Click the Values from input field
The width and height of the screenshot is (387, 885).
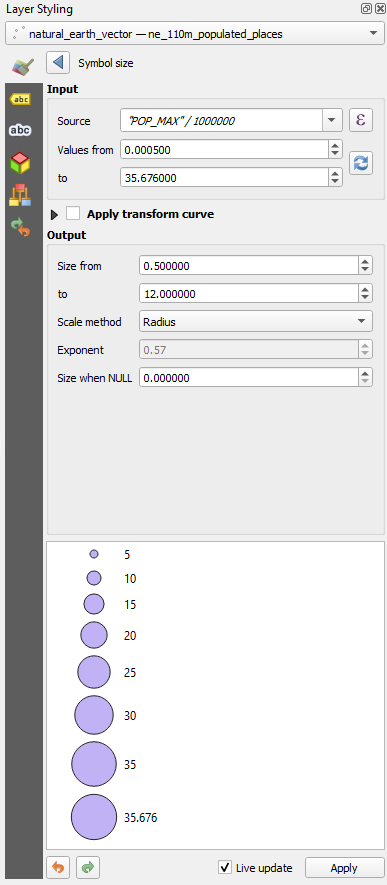[x=224, y=150]
